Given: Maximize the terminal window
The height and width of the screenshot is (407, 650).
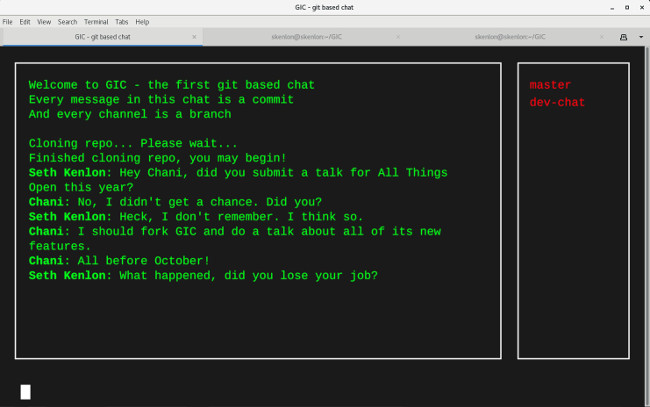Looking at the screenshot, I should [625, 7].
